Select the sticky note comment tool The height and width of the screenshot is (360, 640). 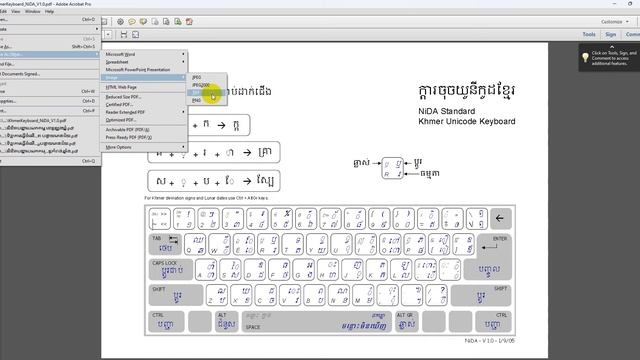pyautogui.click(x=132, y=22)
